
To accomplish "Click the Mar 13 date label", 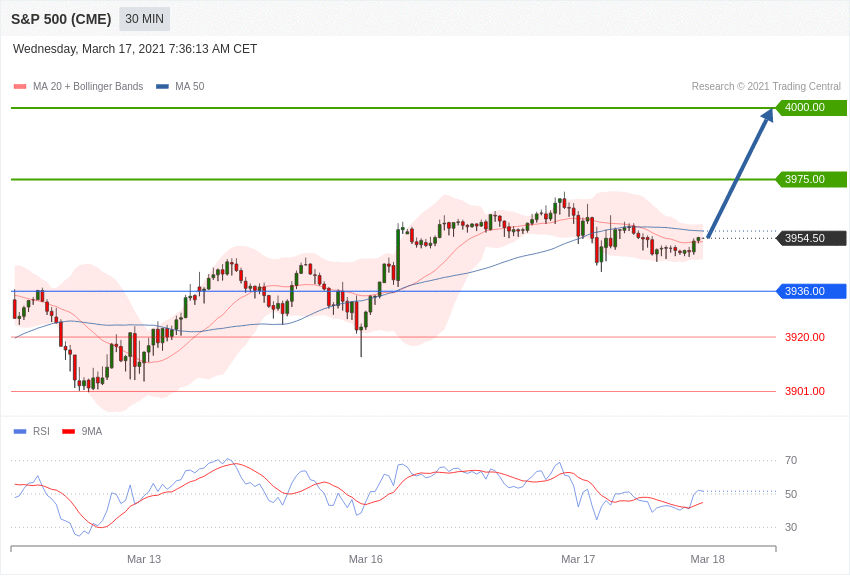I will [x=144, y=559].
